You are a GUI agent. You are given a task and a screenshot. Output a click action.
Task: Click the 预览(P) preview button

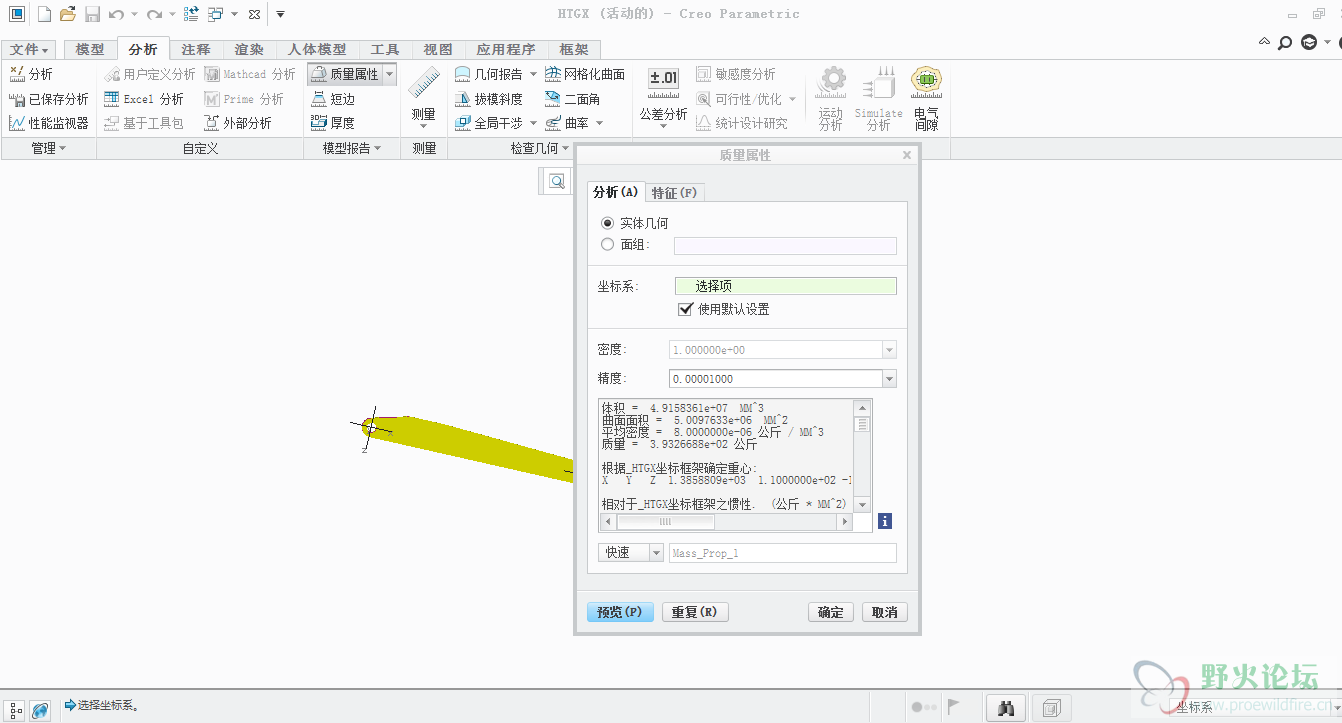pyautogui.click(x=620, y=612)
